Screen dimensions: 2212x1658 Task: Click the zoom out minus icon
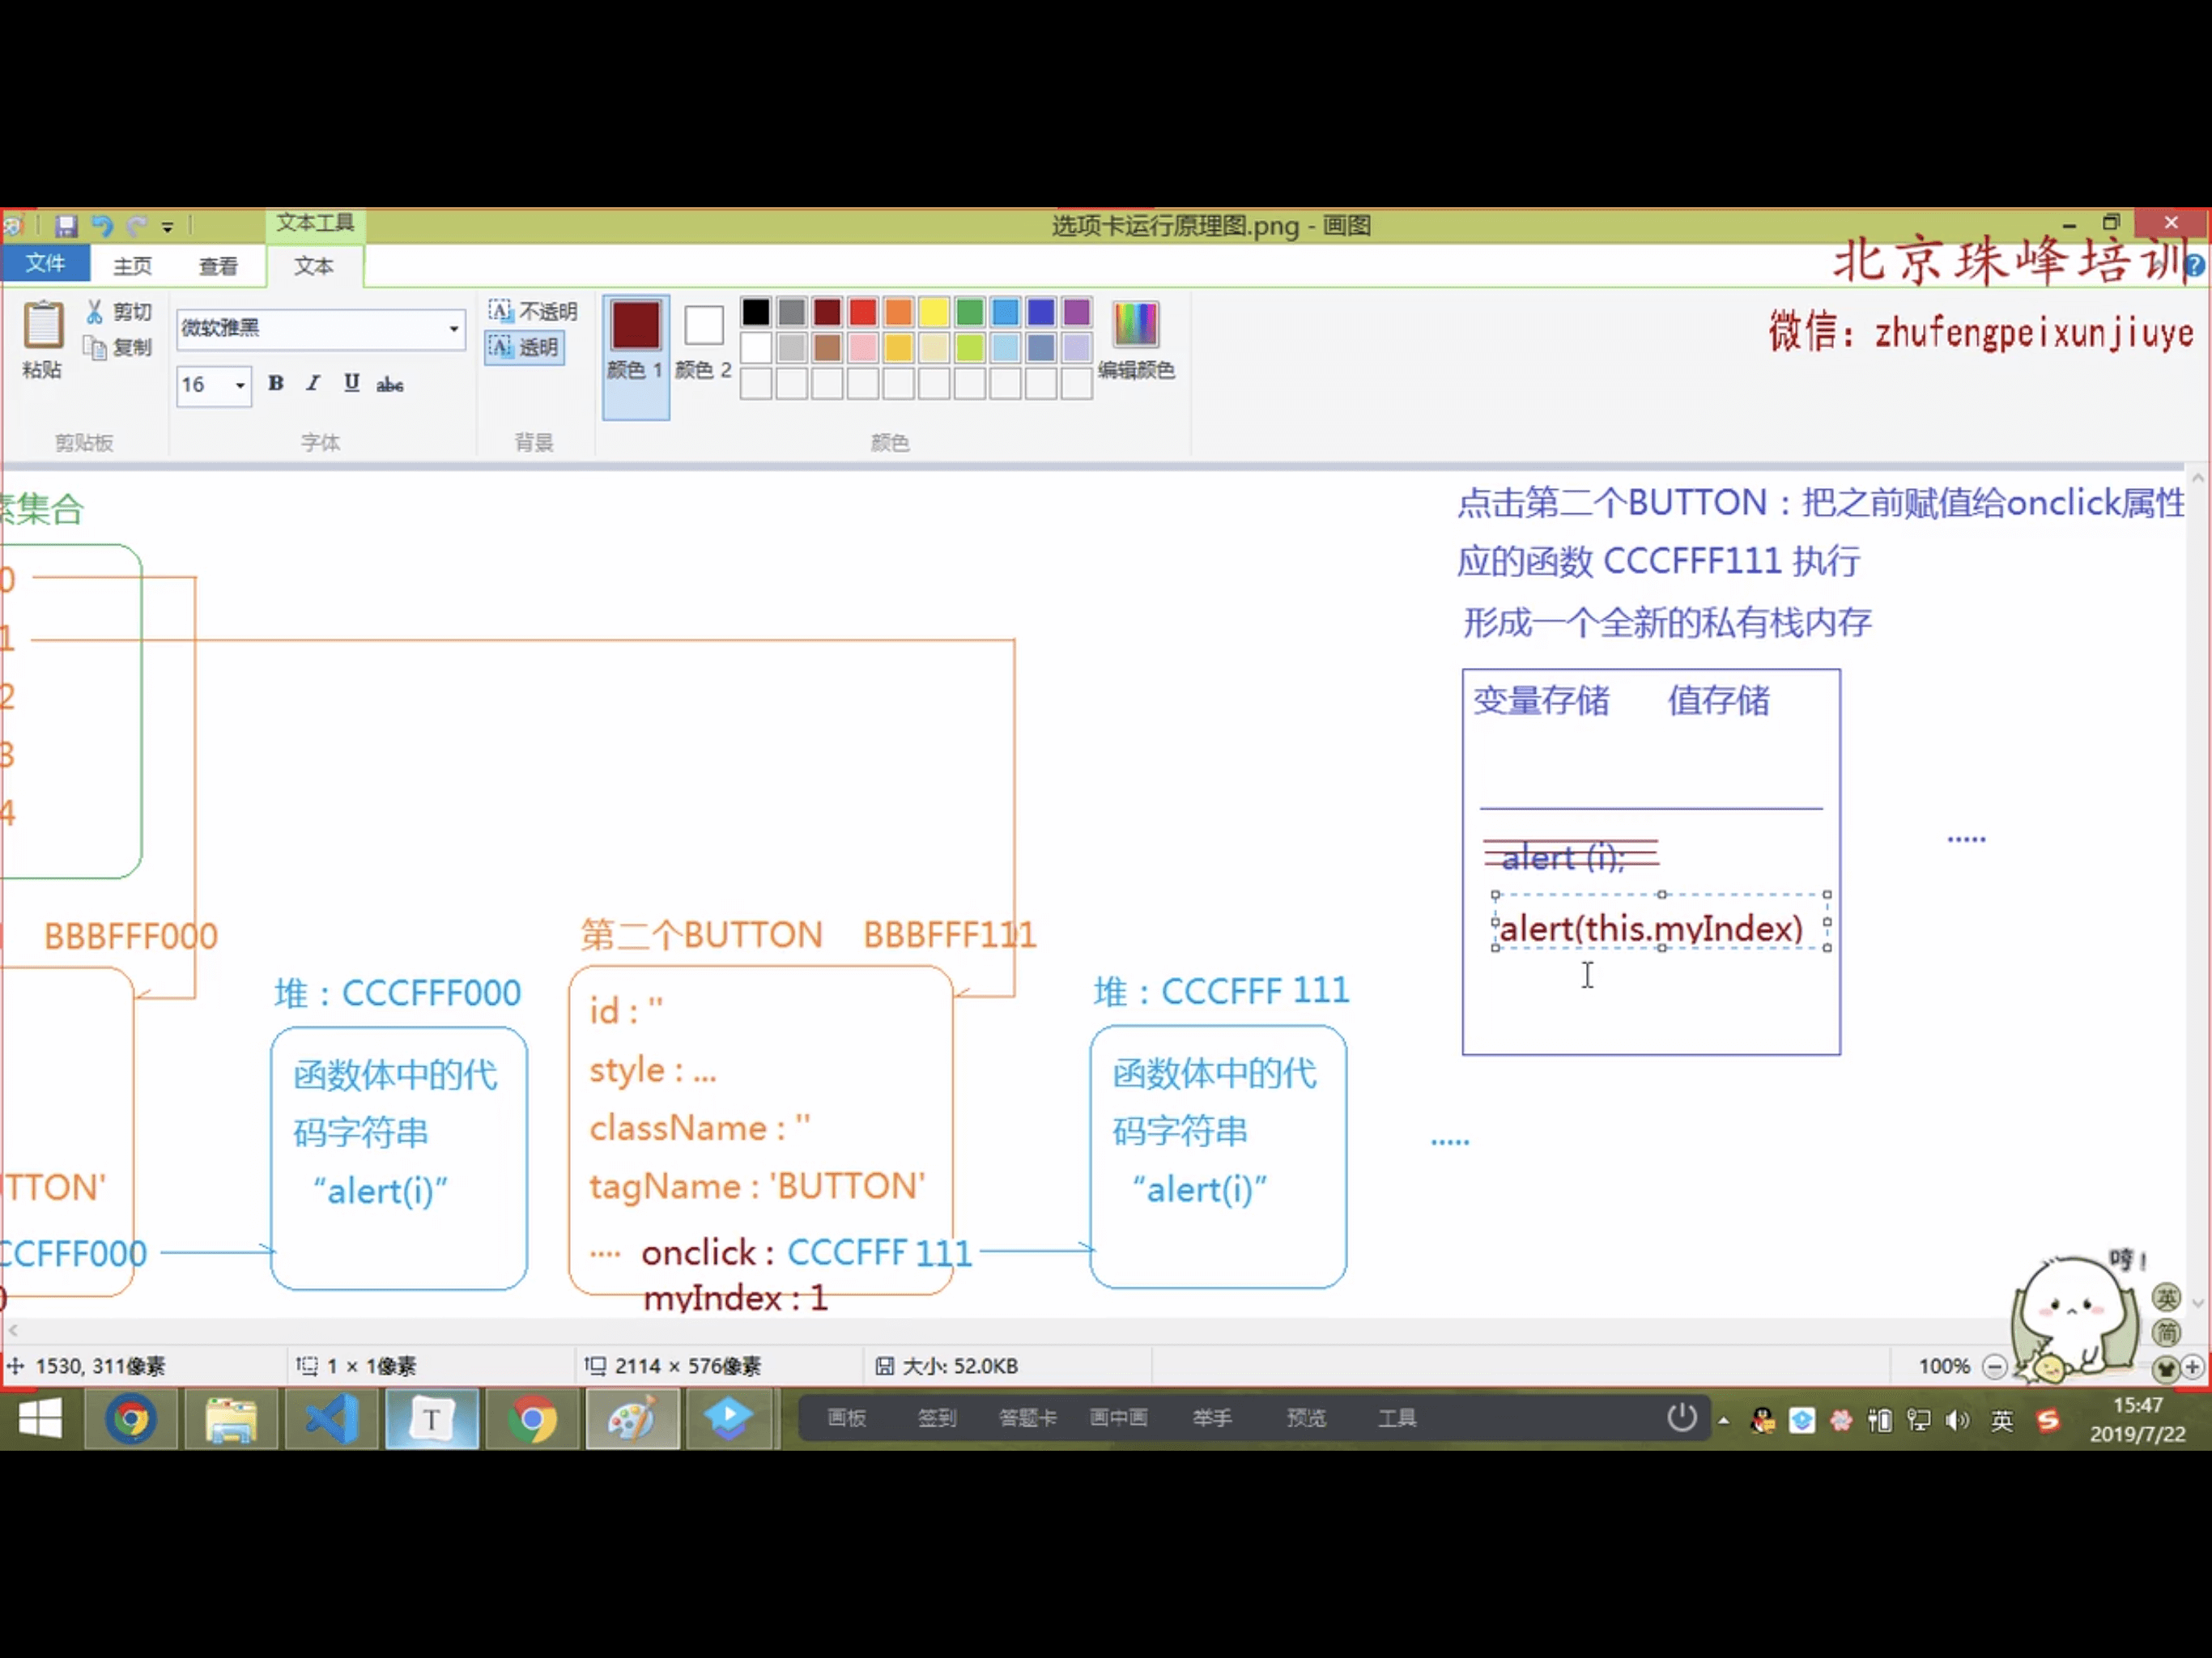(x=1994, y=1367)
